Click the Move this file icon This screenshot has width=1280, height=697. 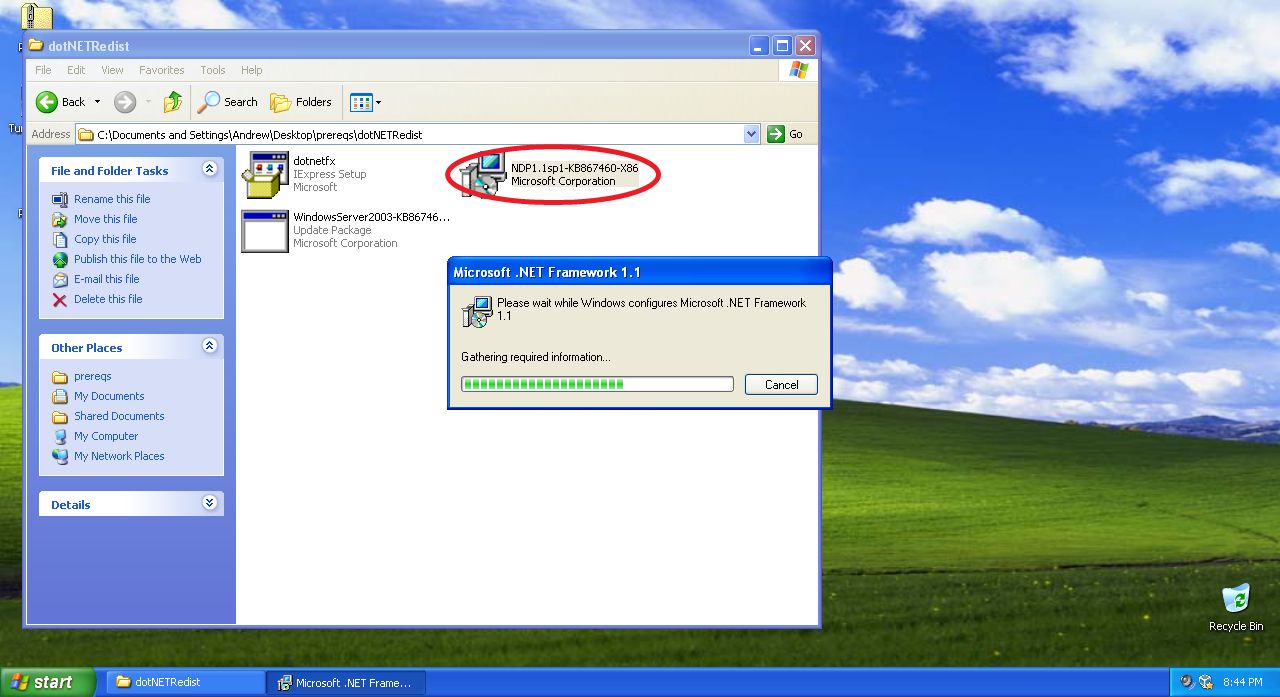point(60,219)
